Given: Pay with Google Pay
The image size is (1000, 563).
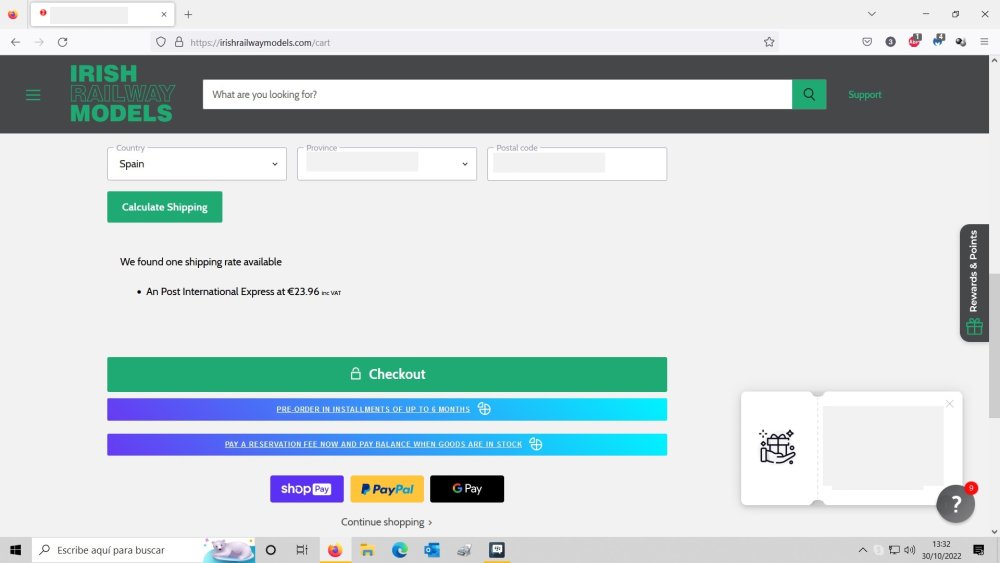Looking at the screenshot, I should [467, 489].
